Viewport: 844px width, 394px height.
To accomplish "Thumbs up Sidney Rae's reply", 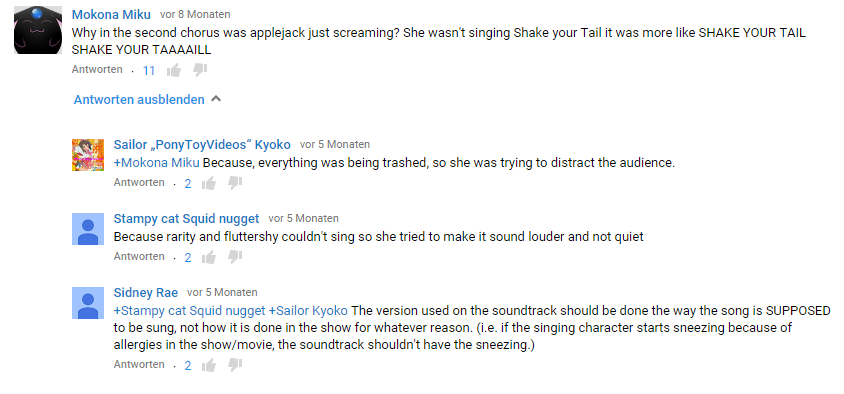I will pos(209,365).
